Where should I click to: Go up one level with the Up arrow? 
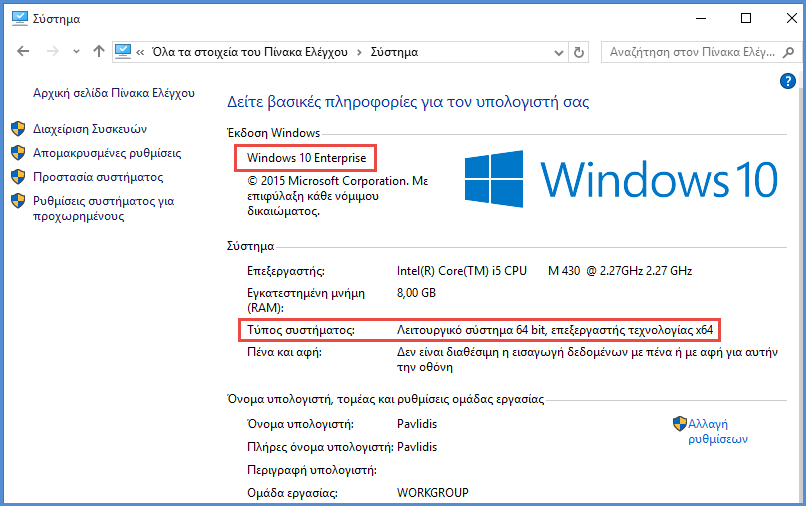(99, 51)
